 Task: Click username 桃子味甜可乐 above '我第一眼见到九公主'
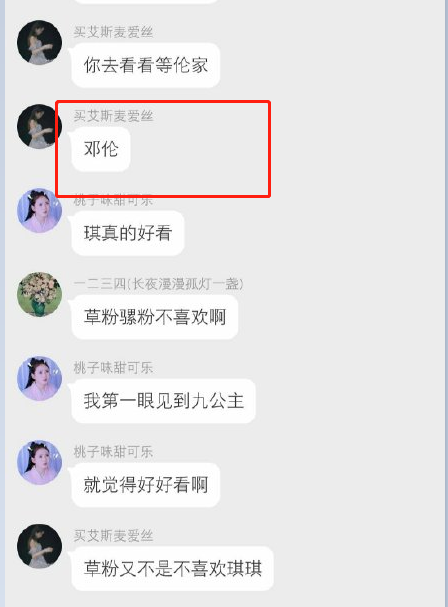tap(113, 368)
